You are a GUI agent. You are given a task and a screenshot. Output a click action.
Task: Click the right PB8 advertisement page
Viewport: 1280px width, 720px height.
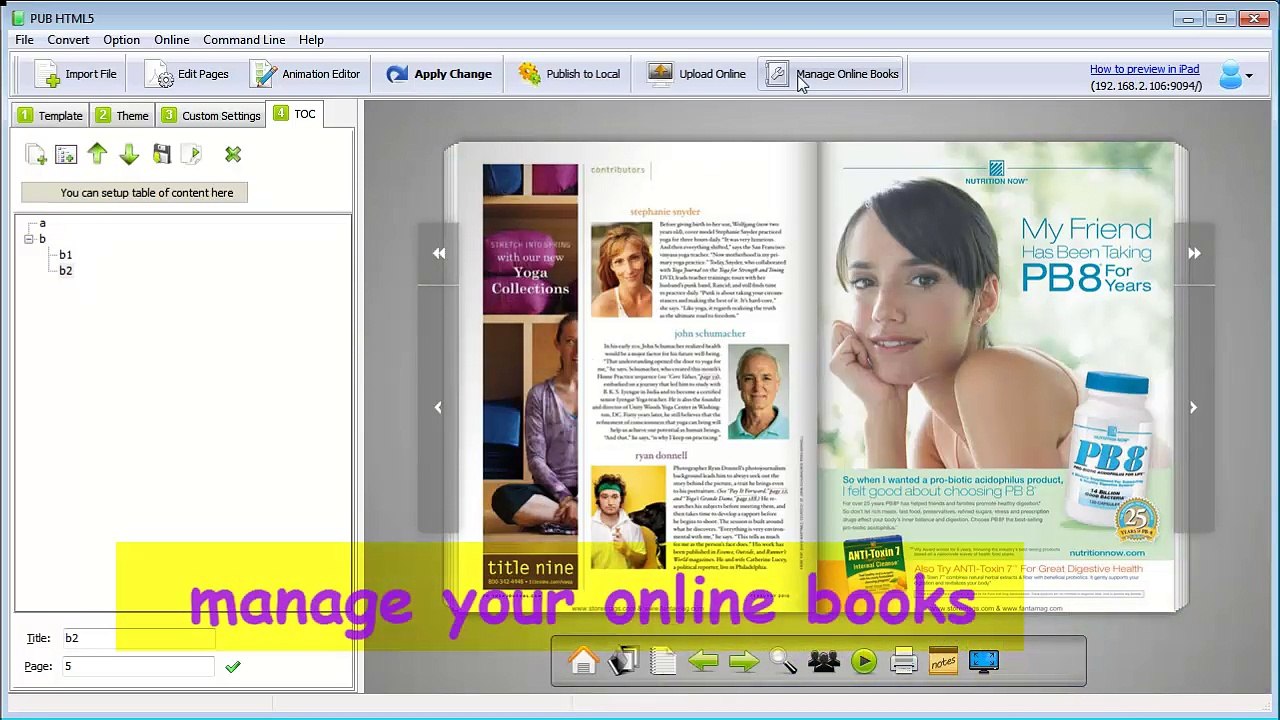point(997,377)
